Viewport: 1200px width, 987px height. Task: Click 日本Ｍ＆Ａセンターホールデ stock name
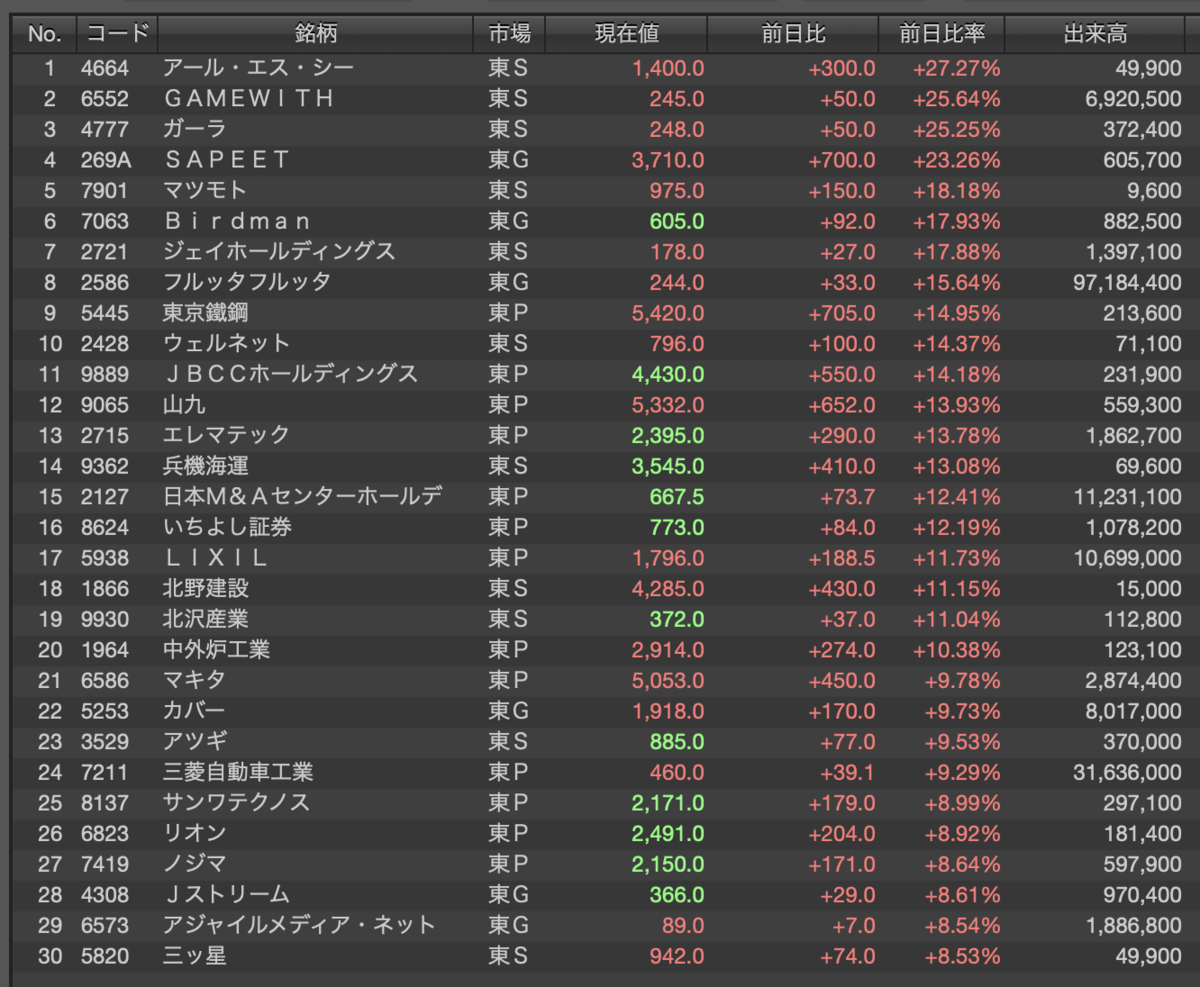[x=303, y=496]
